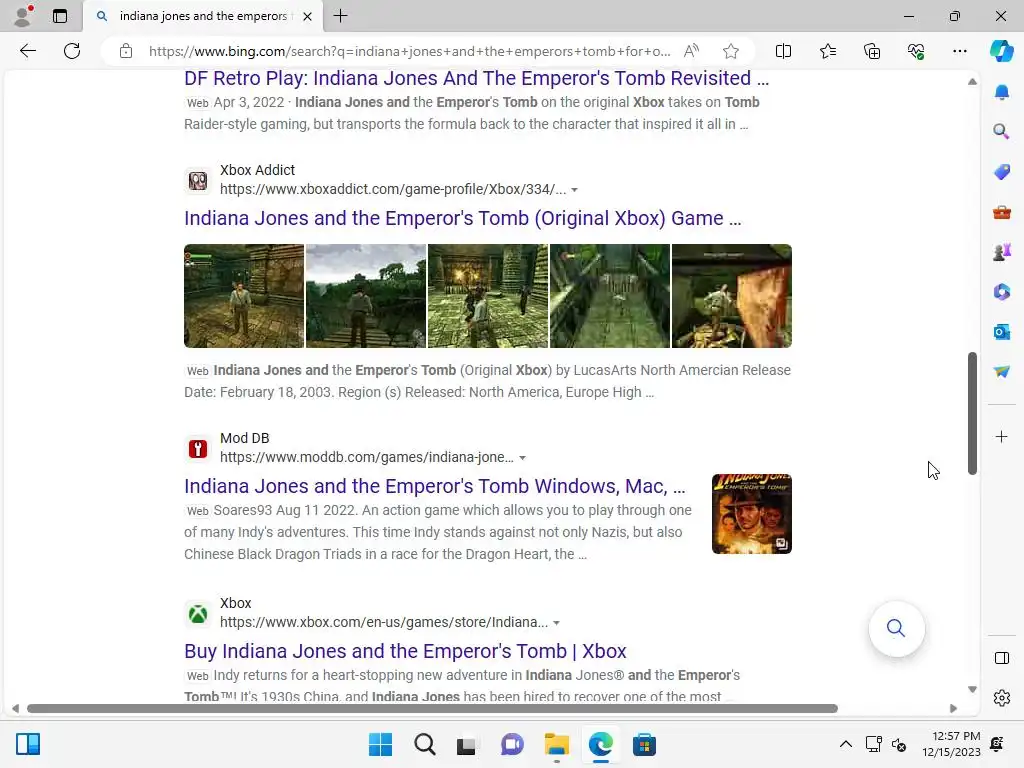Screen dimensions: 1024x768
Task: Open the profile avatar menu
Action: tap(24, 16)
